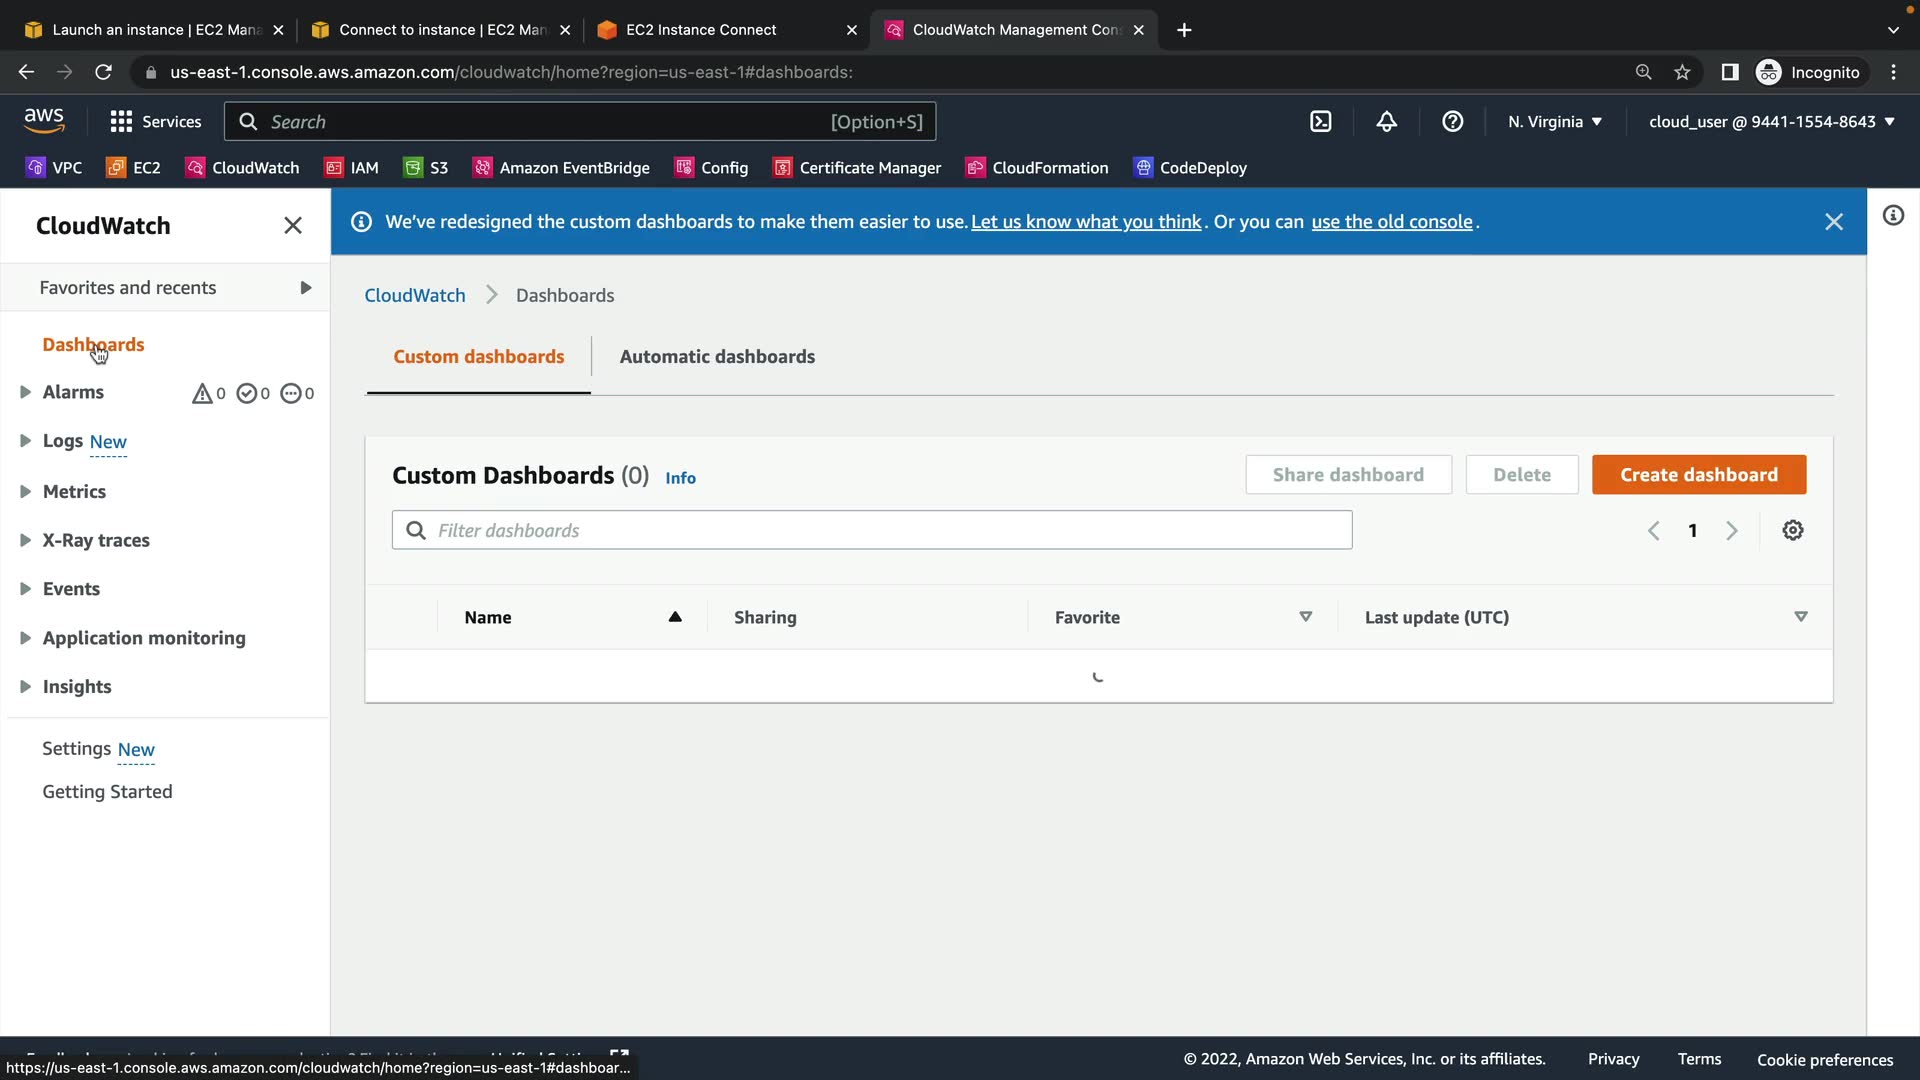Click the Create dashboard button
This screenshot has height=1080, width=1920.
1698,475
